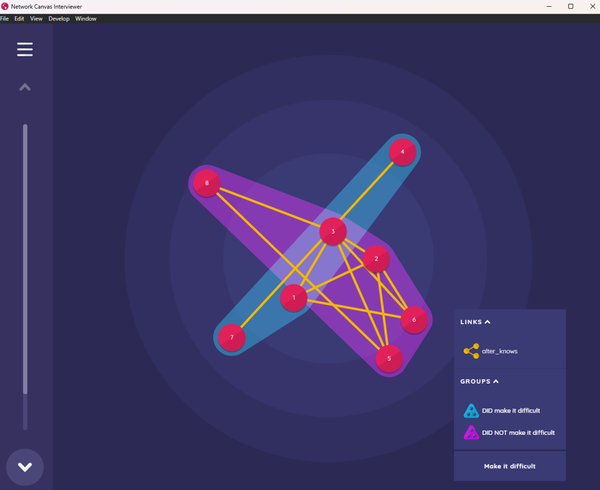This screenshot has height=490, width=600.
Task: Toggle DID NOT make it difficult group
Action: [510, 432]
